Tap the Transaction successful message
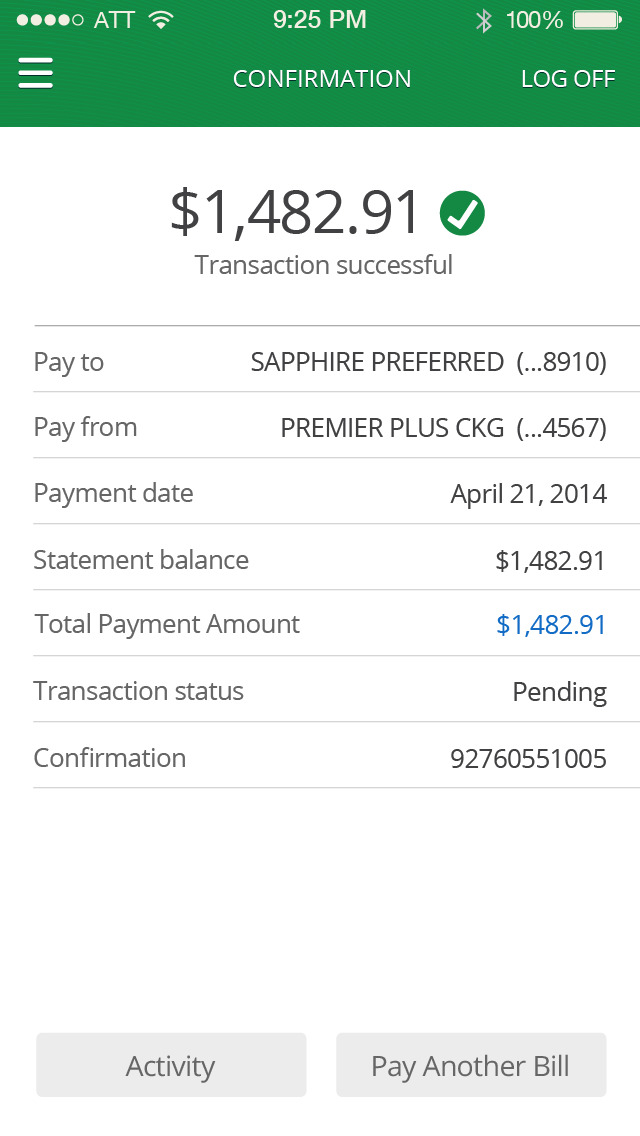The image size is (640, 1136). pos(323,265)
